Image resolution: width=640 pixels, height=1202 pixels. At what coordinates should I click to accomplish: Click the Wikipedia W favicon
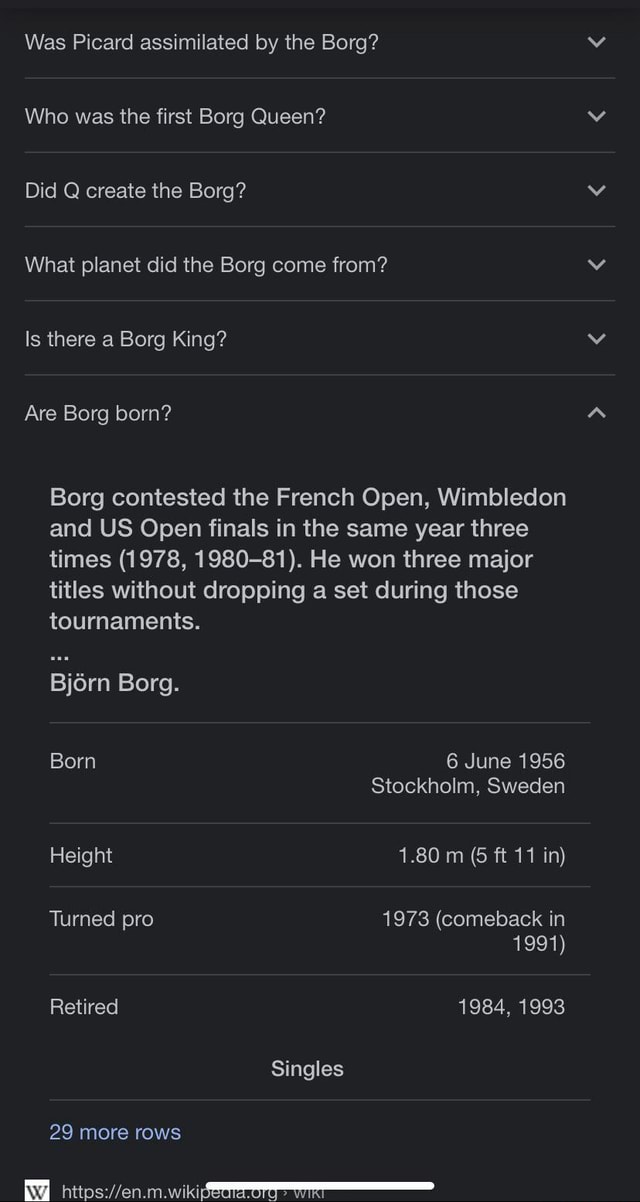tap(38, 1190)
